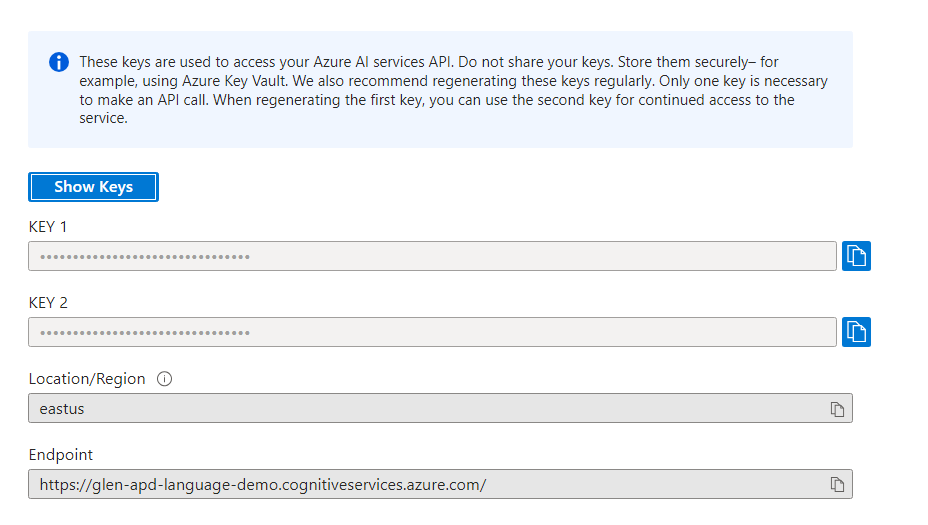928x525 pixels.
Task: Copy KEY 1 to clipboard
Action: (x=856, y=256)
